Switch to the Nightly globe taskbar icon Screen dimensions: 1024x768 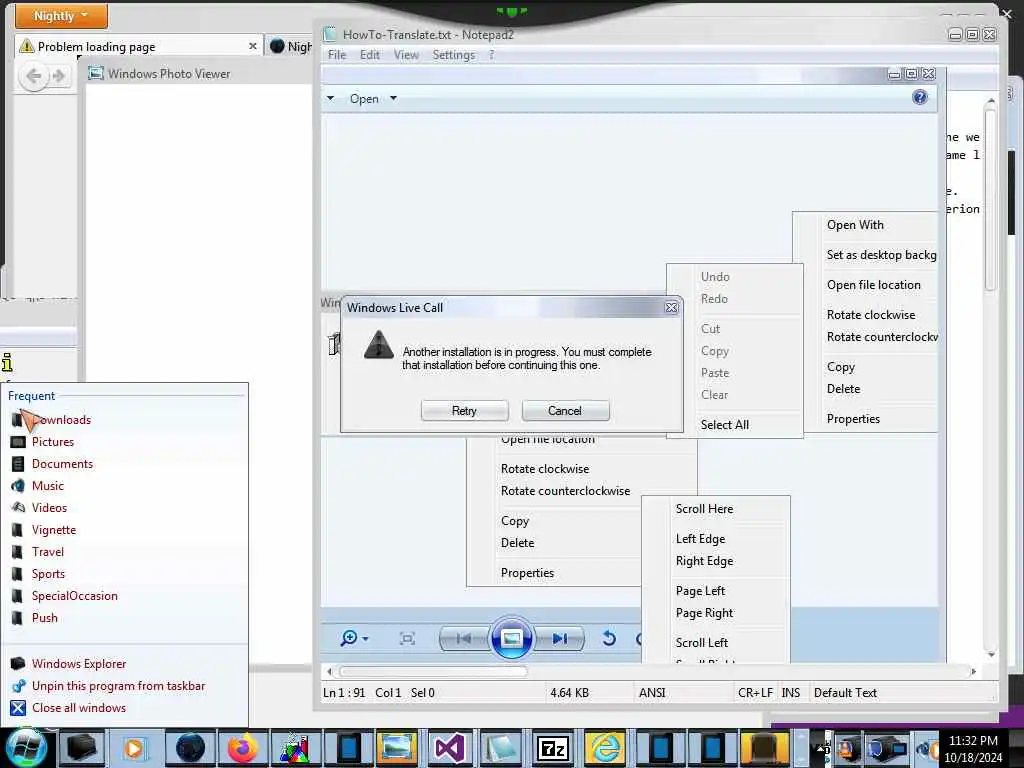pyautogui.click(x=190, y=748)
